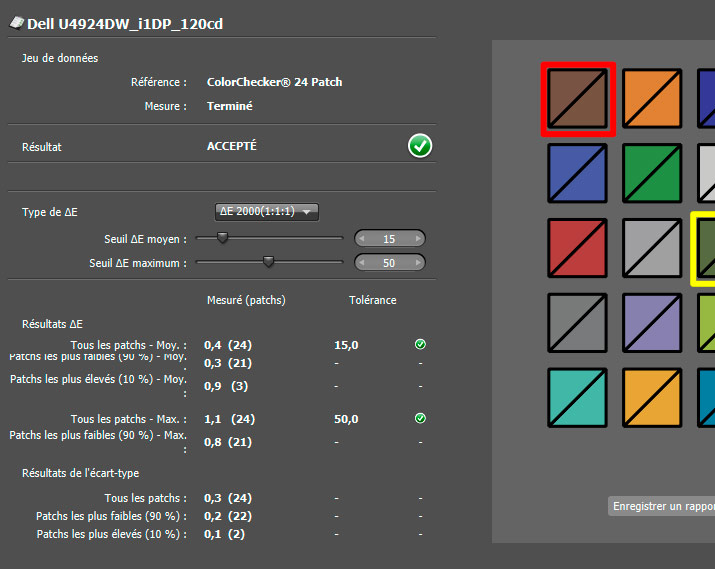Click the Tous les patchs - Max. value 1,1 (24)
This screenshot has height=569, width=715.
pos(229,419)
